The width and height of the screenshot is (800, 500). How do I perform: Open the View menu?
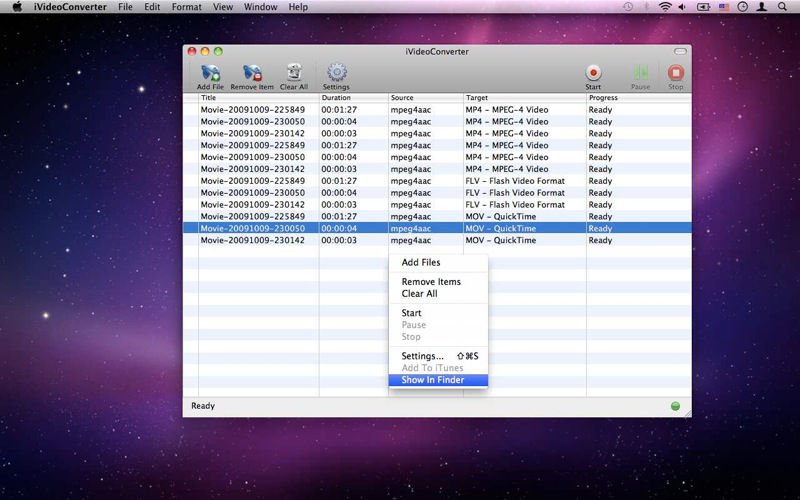pos(222,7)
